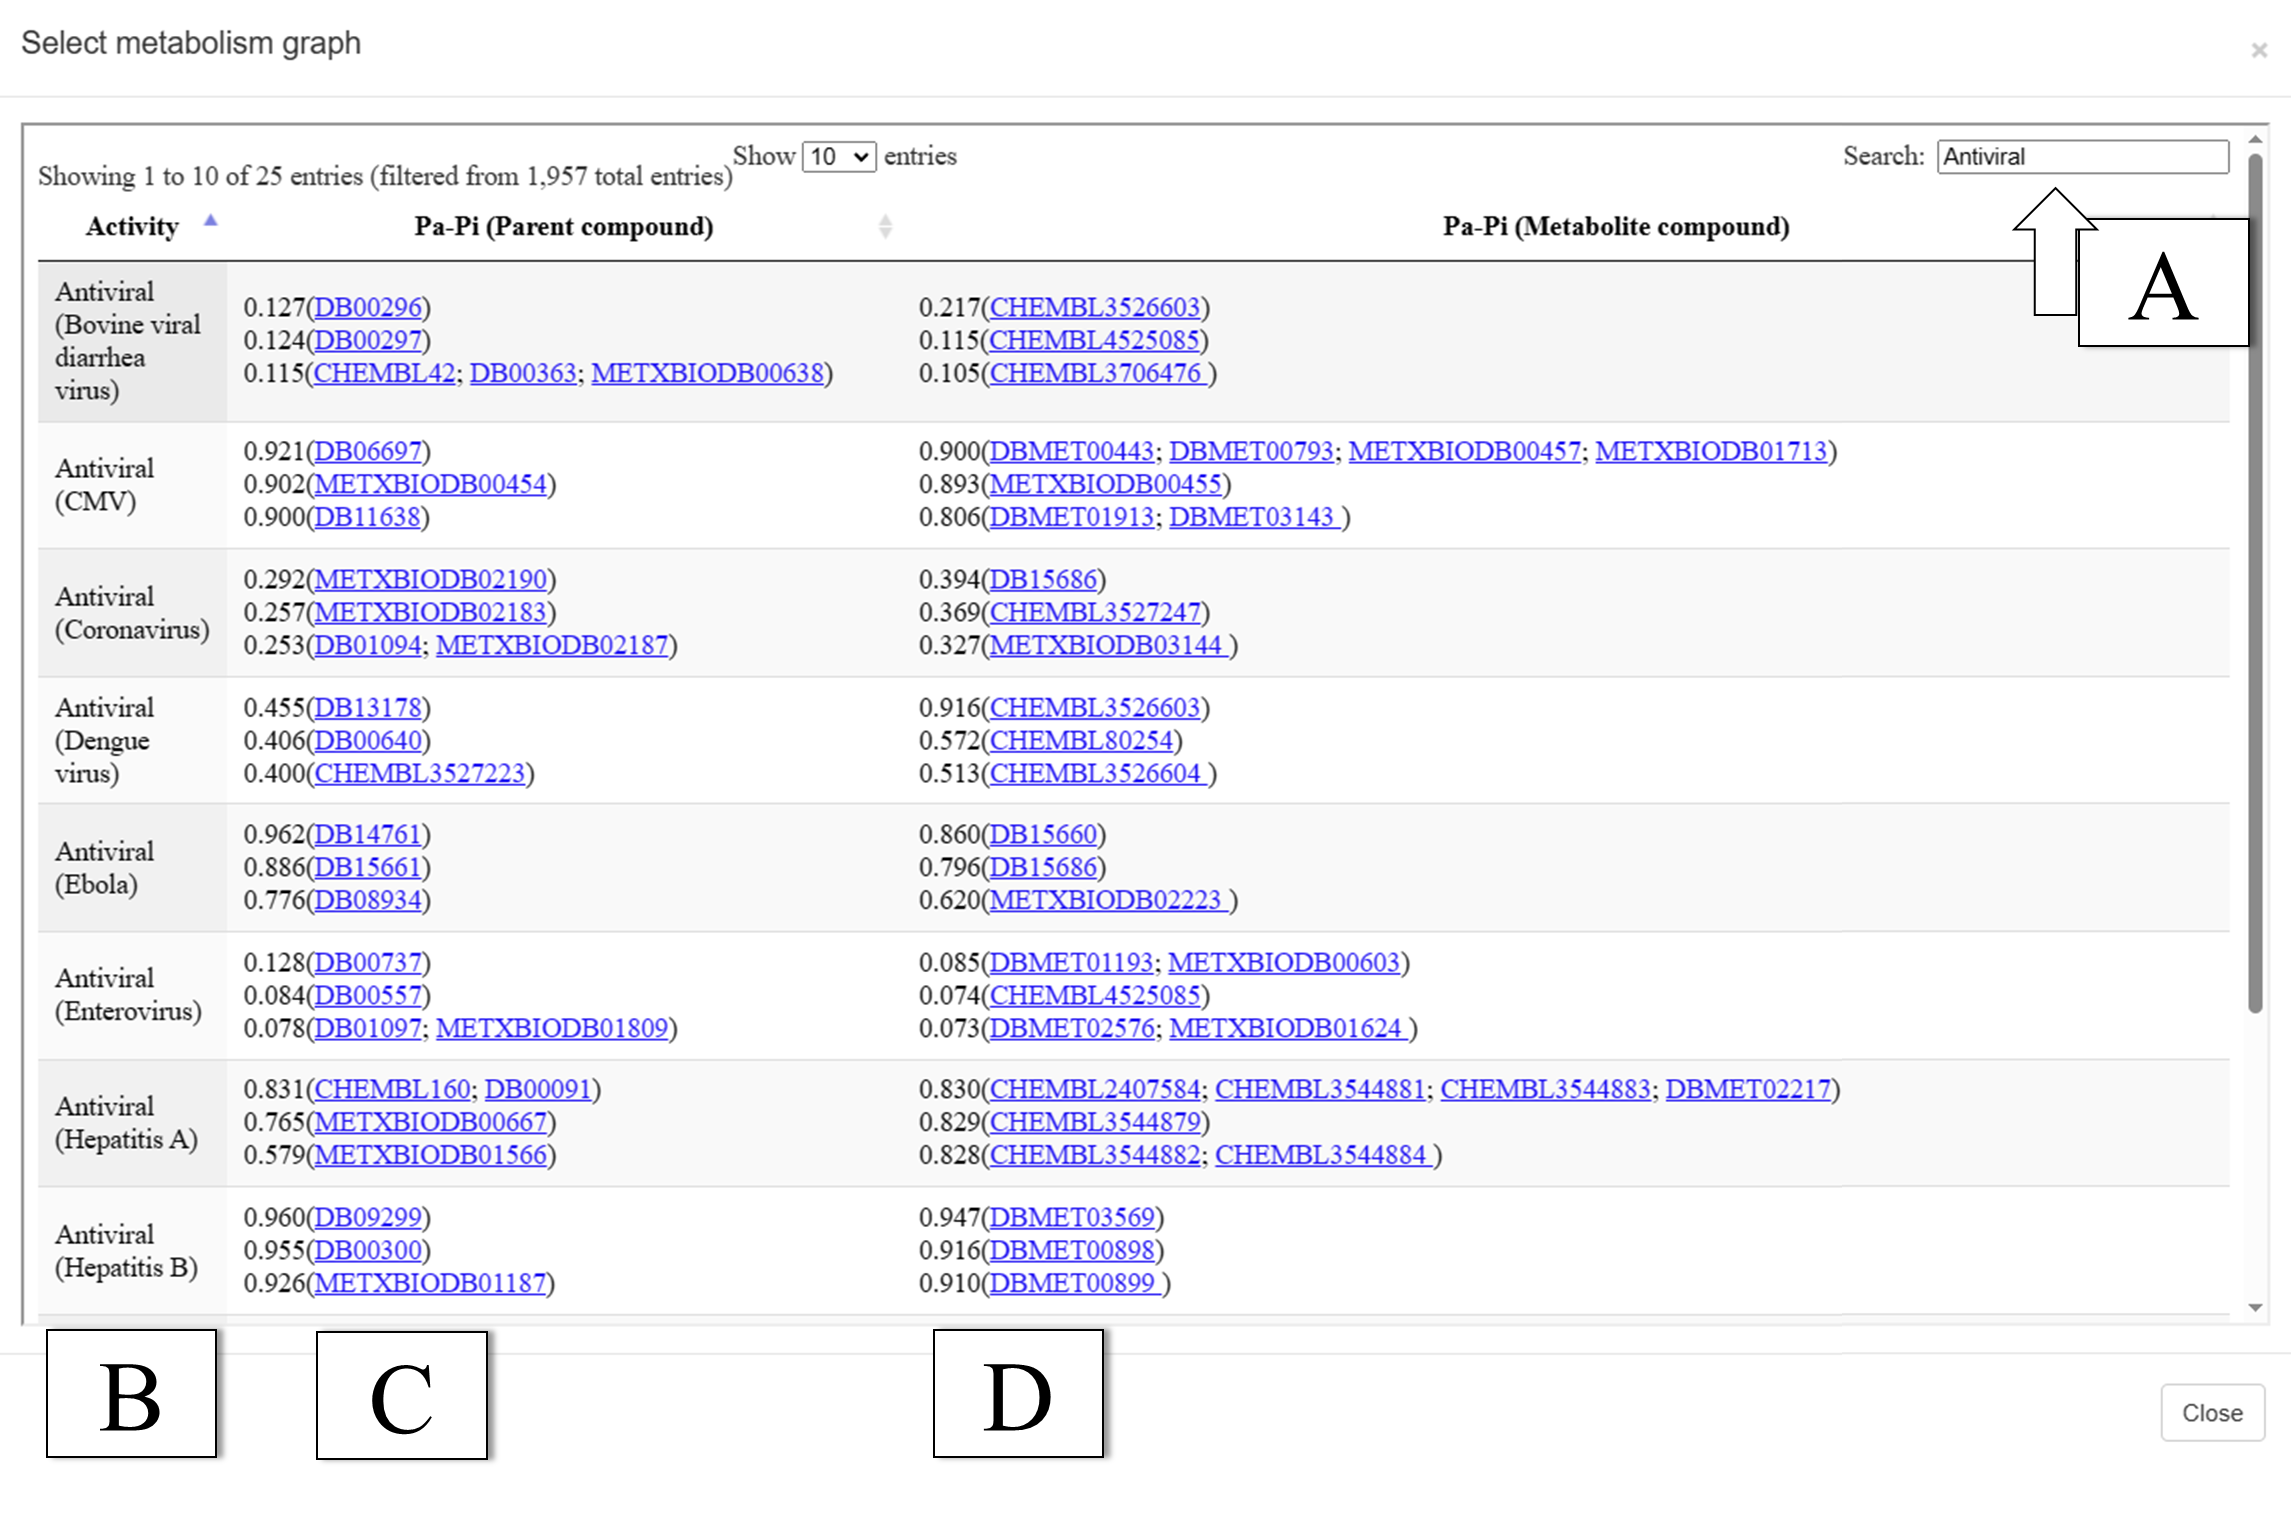Image resolution: width=2291 pixels, height=1525 pixels.
Task: Close the dialog with the X icon
Action: pos(2258,50)
